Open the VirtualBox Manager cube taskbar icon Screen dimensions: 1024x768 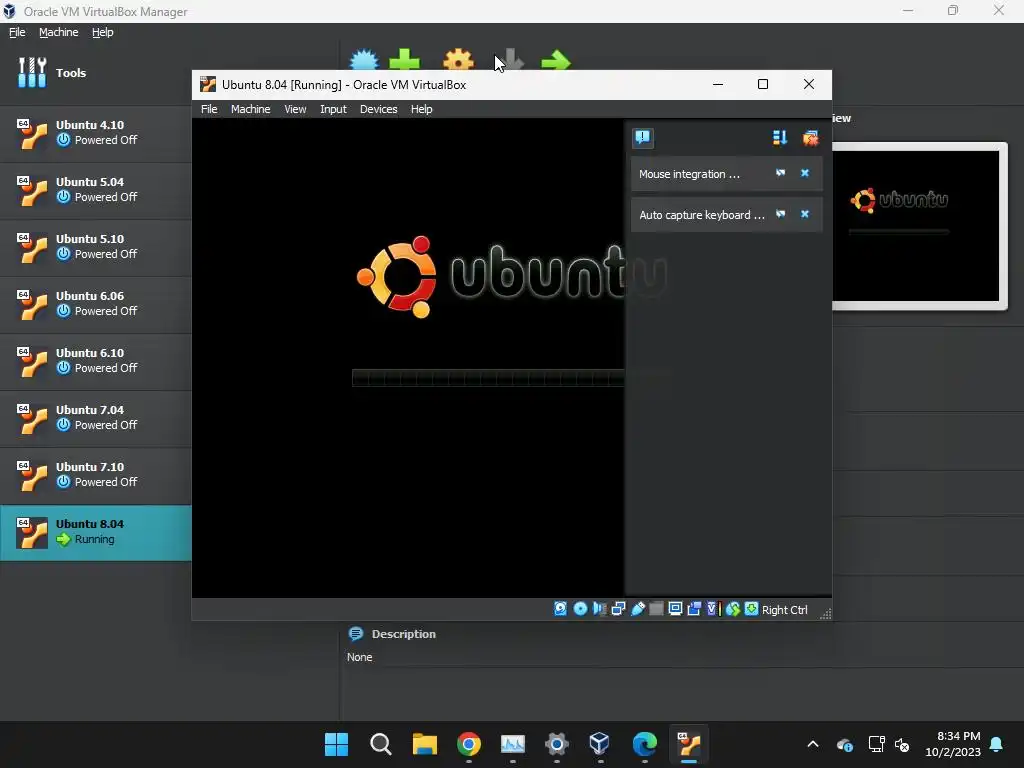click(600, 744)
